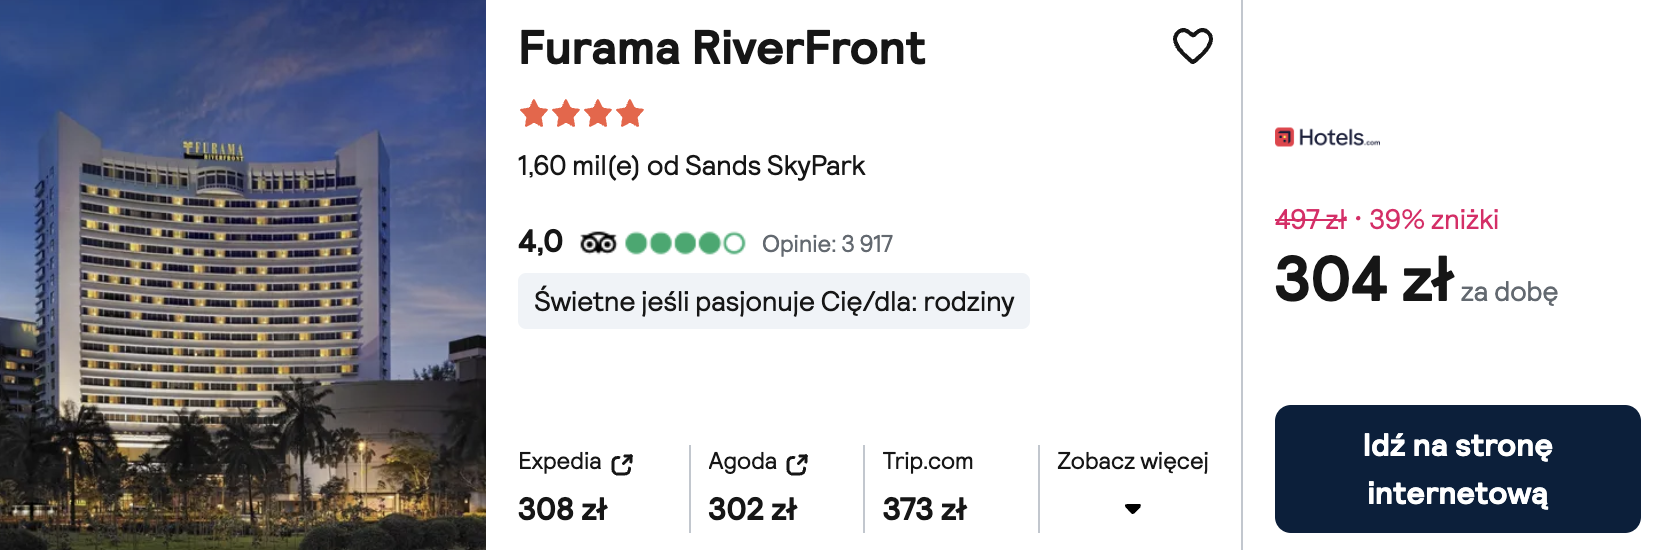Click the Opinie: 3 917 reviews count

click(827, 244)
